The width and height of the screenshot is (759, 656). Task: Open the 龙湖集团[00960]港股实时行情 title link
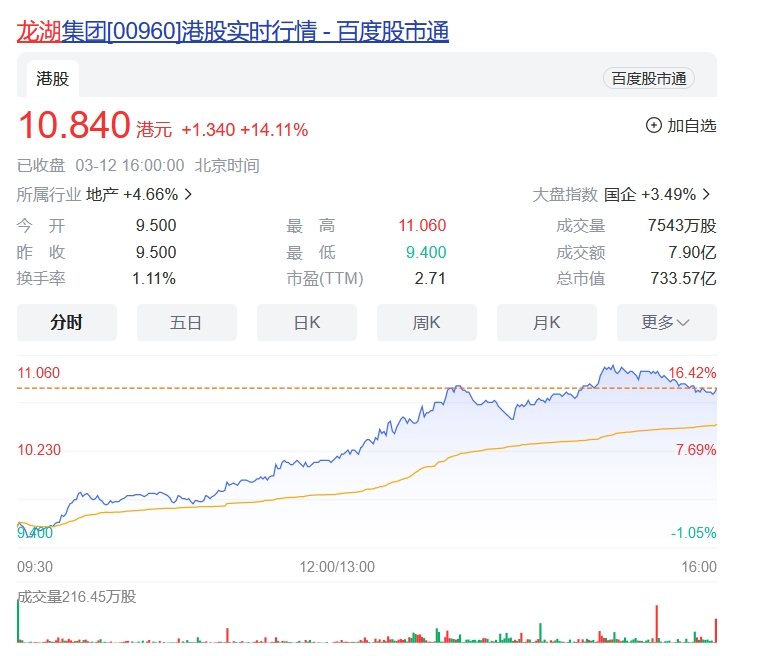pos(233,31)
